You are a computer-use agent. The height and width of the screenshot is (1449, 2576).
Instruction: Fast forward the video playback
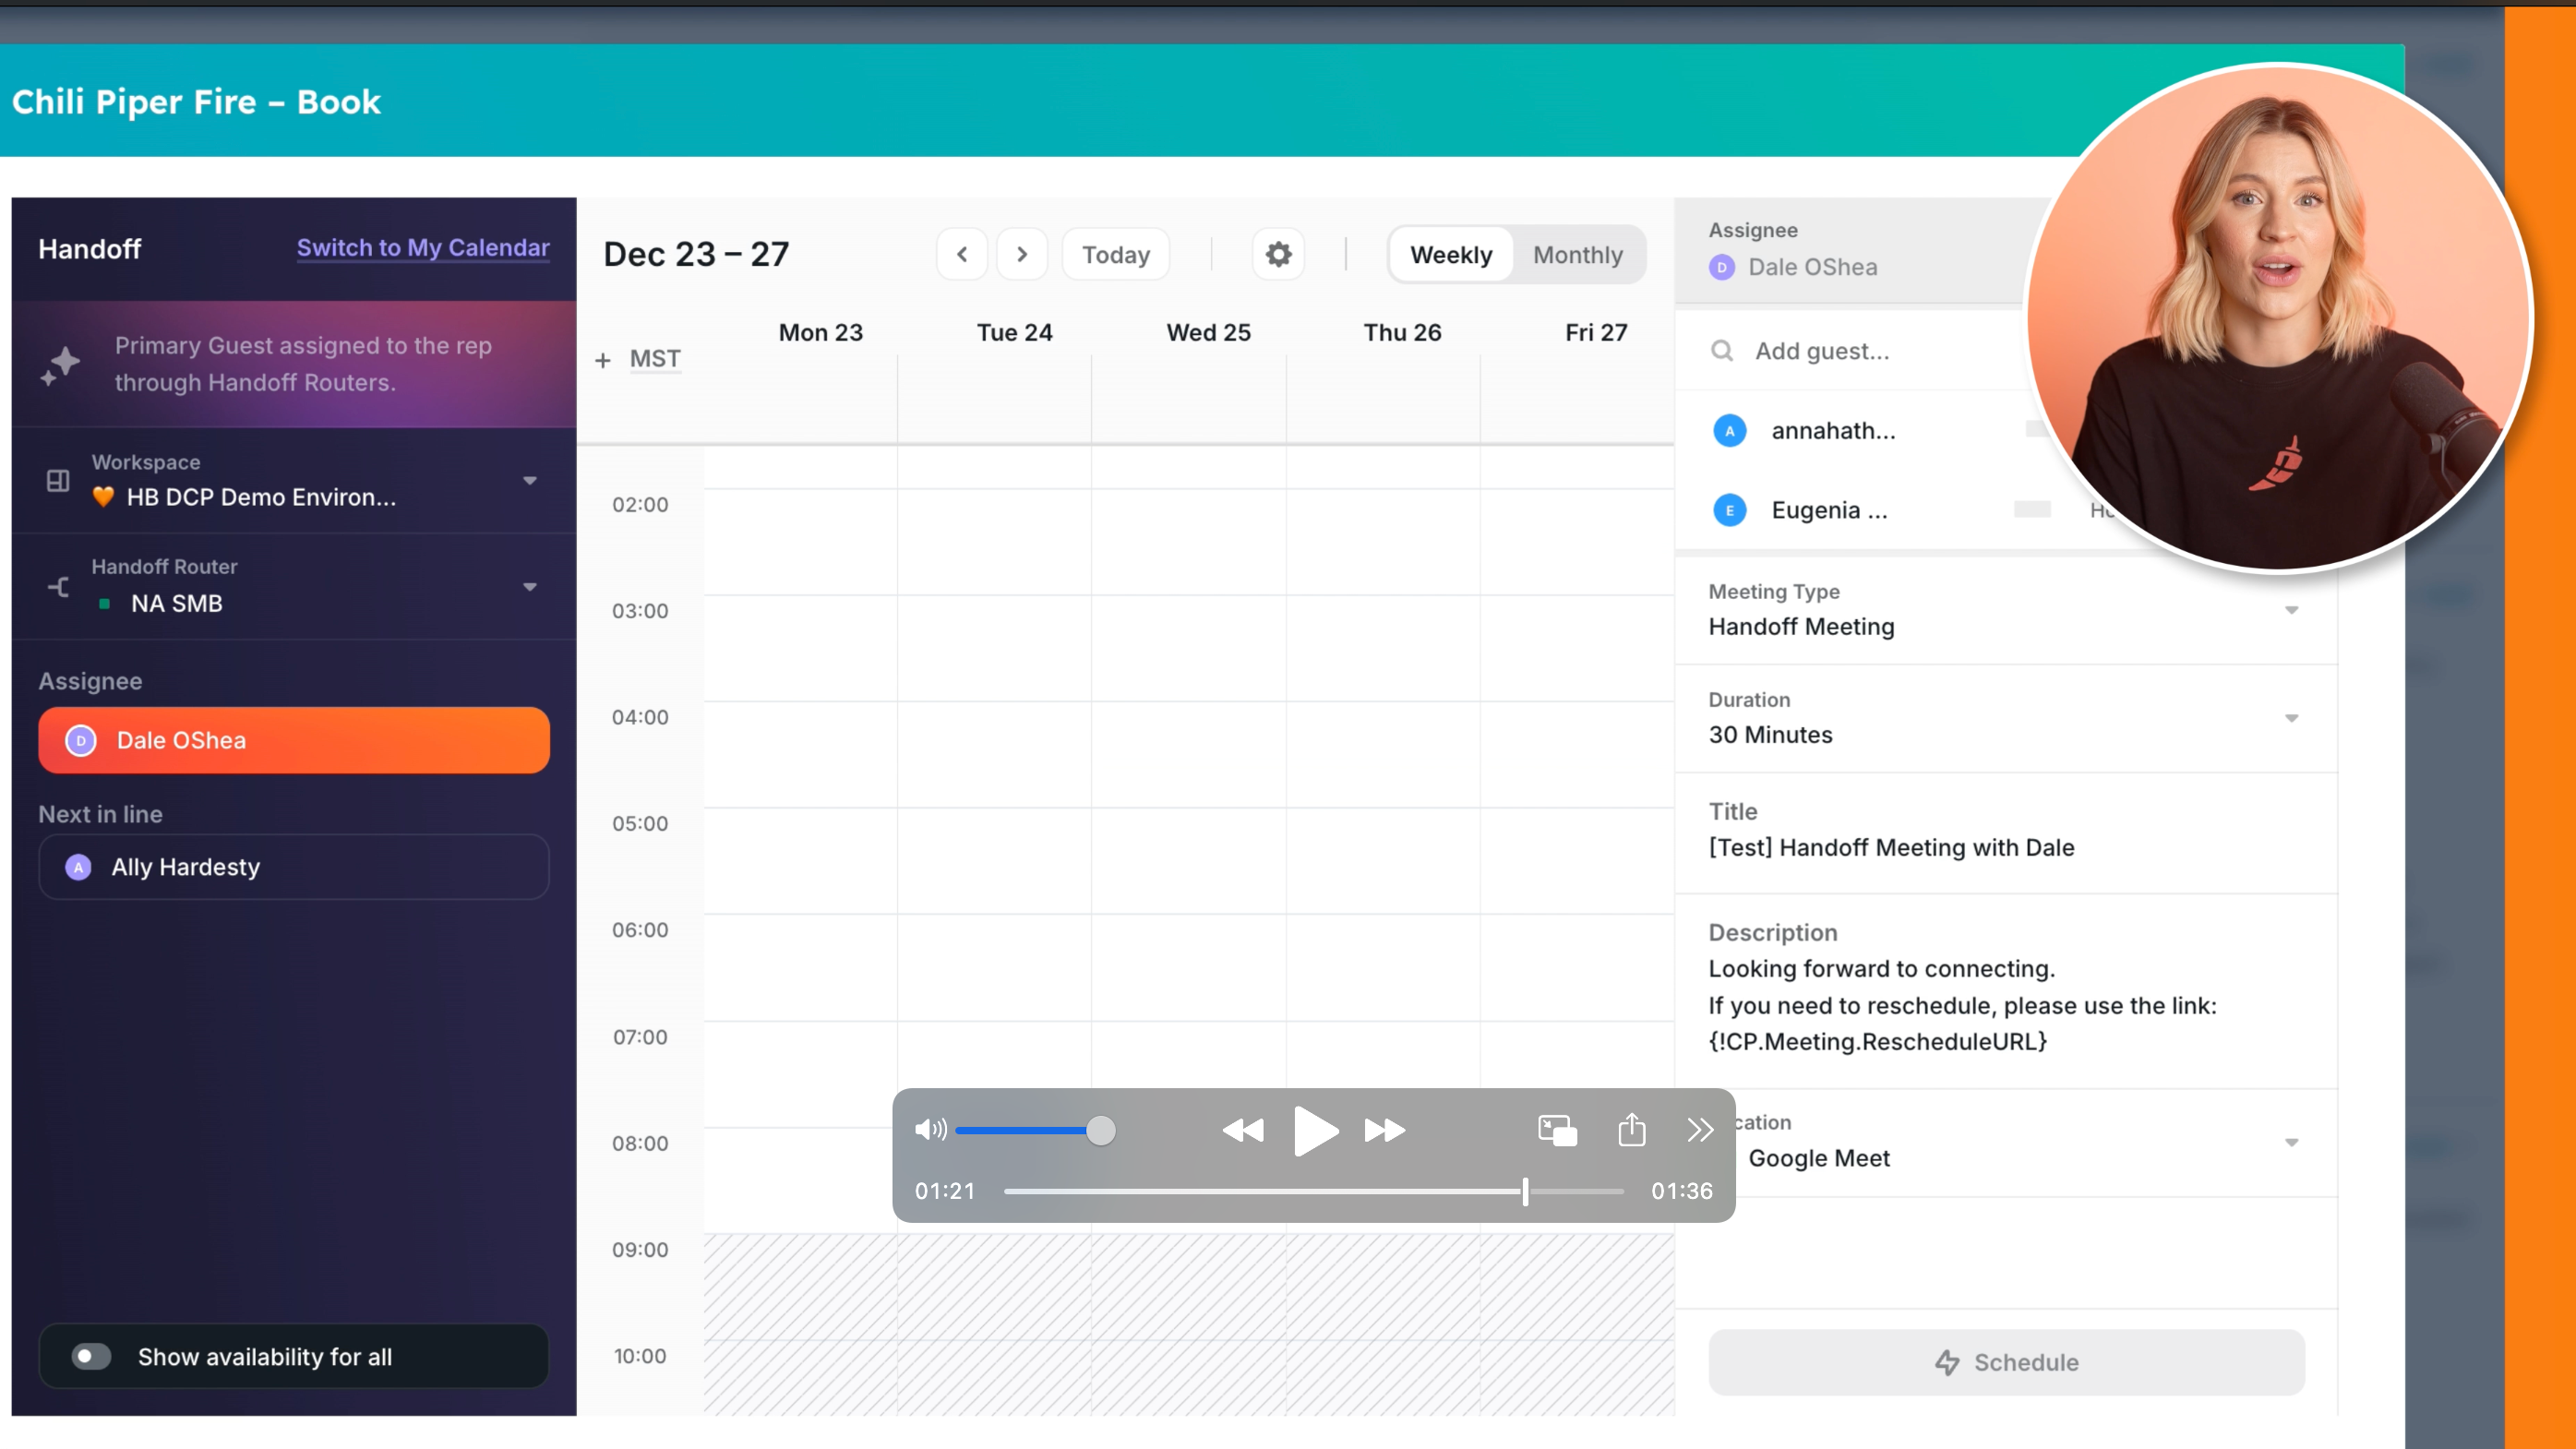point(1385,1130)
